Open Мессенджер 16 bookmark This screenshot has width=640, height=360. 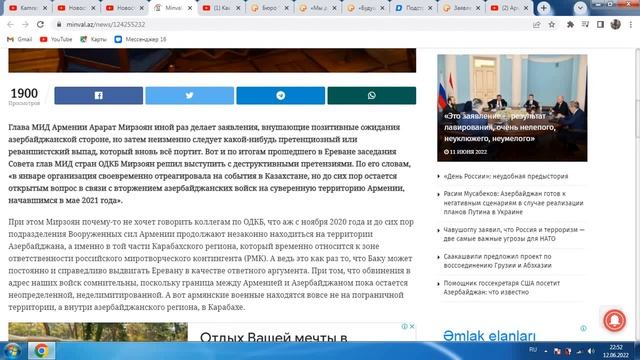coord(140,39)
